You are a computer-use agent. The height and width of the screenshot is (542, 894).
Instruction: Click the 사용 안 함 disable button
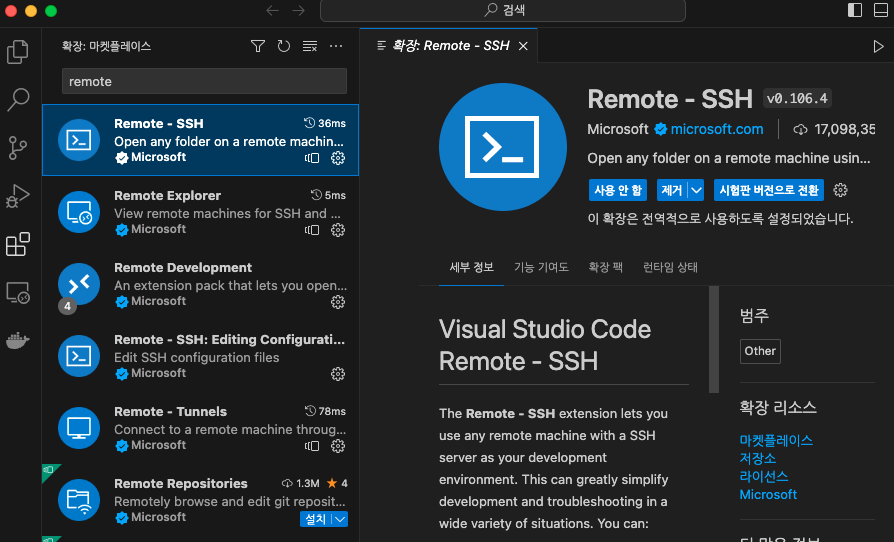point(617,190)
